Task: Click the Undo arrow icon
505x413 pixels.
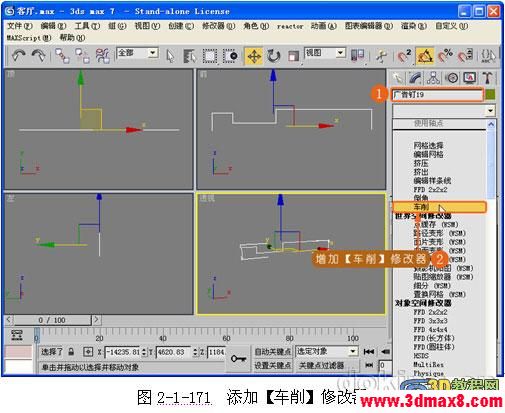Action: tap(18, 56)
